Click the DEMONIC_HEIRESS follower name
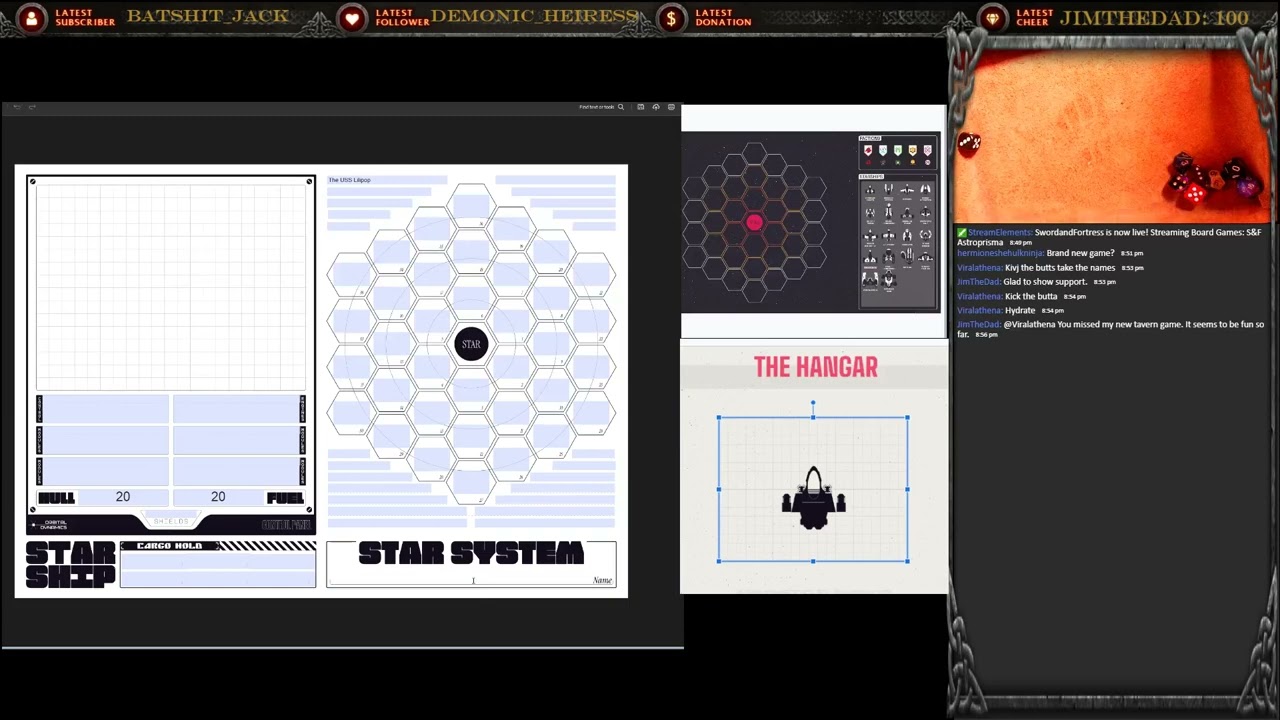Viewport: 1280px width, 720px height. pyautogui.click(x=534, y=16)
